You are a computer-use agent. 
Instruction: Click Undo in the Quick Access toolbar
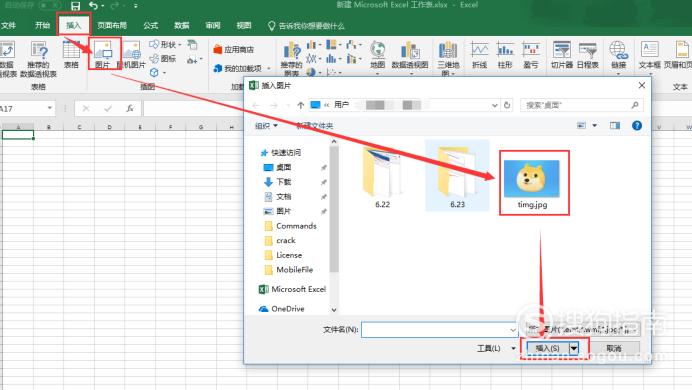coord(93,6)
